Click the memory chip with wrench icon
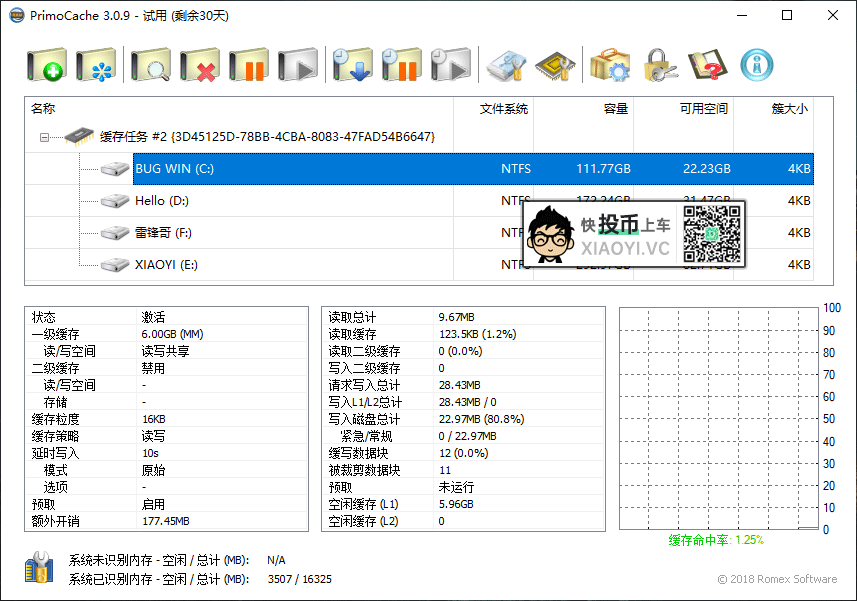Viewport: 857px width, 601px height. [x=555, y=66]
